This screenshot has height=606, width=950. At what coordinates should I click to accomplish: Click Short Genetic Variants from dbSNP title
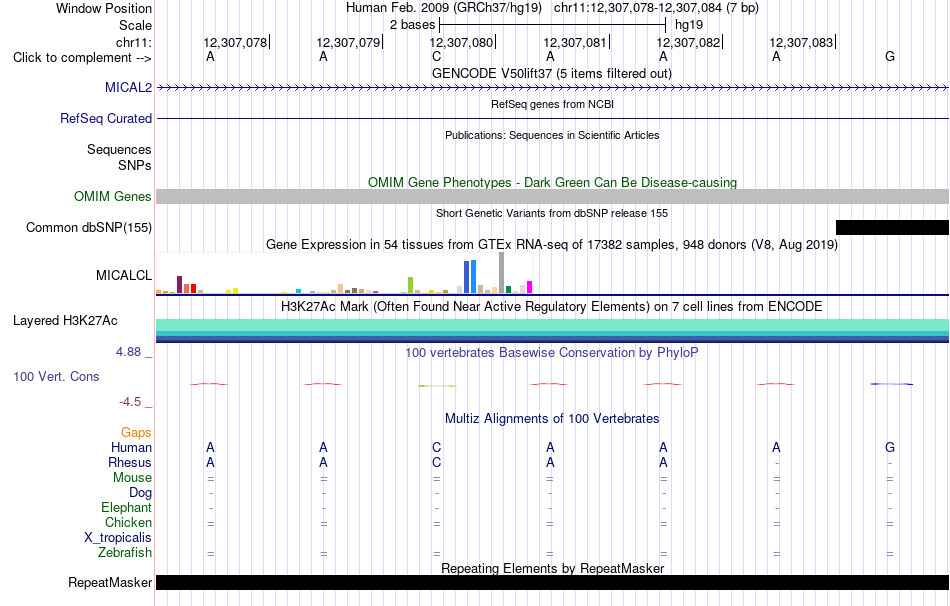552,213
